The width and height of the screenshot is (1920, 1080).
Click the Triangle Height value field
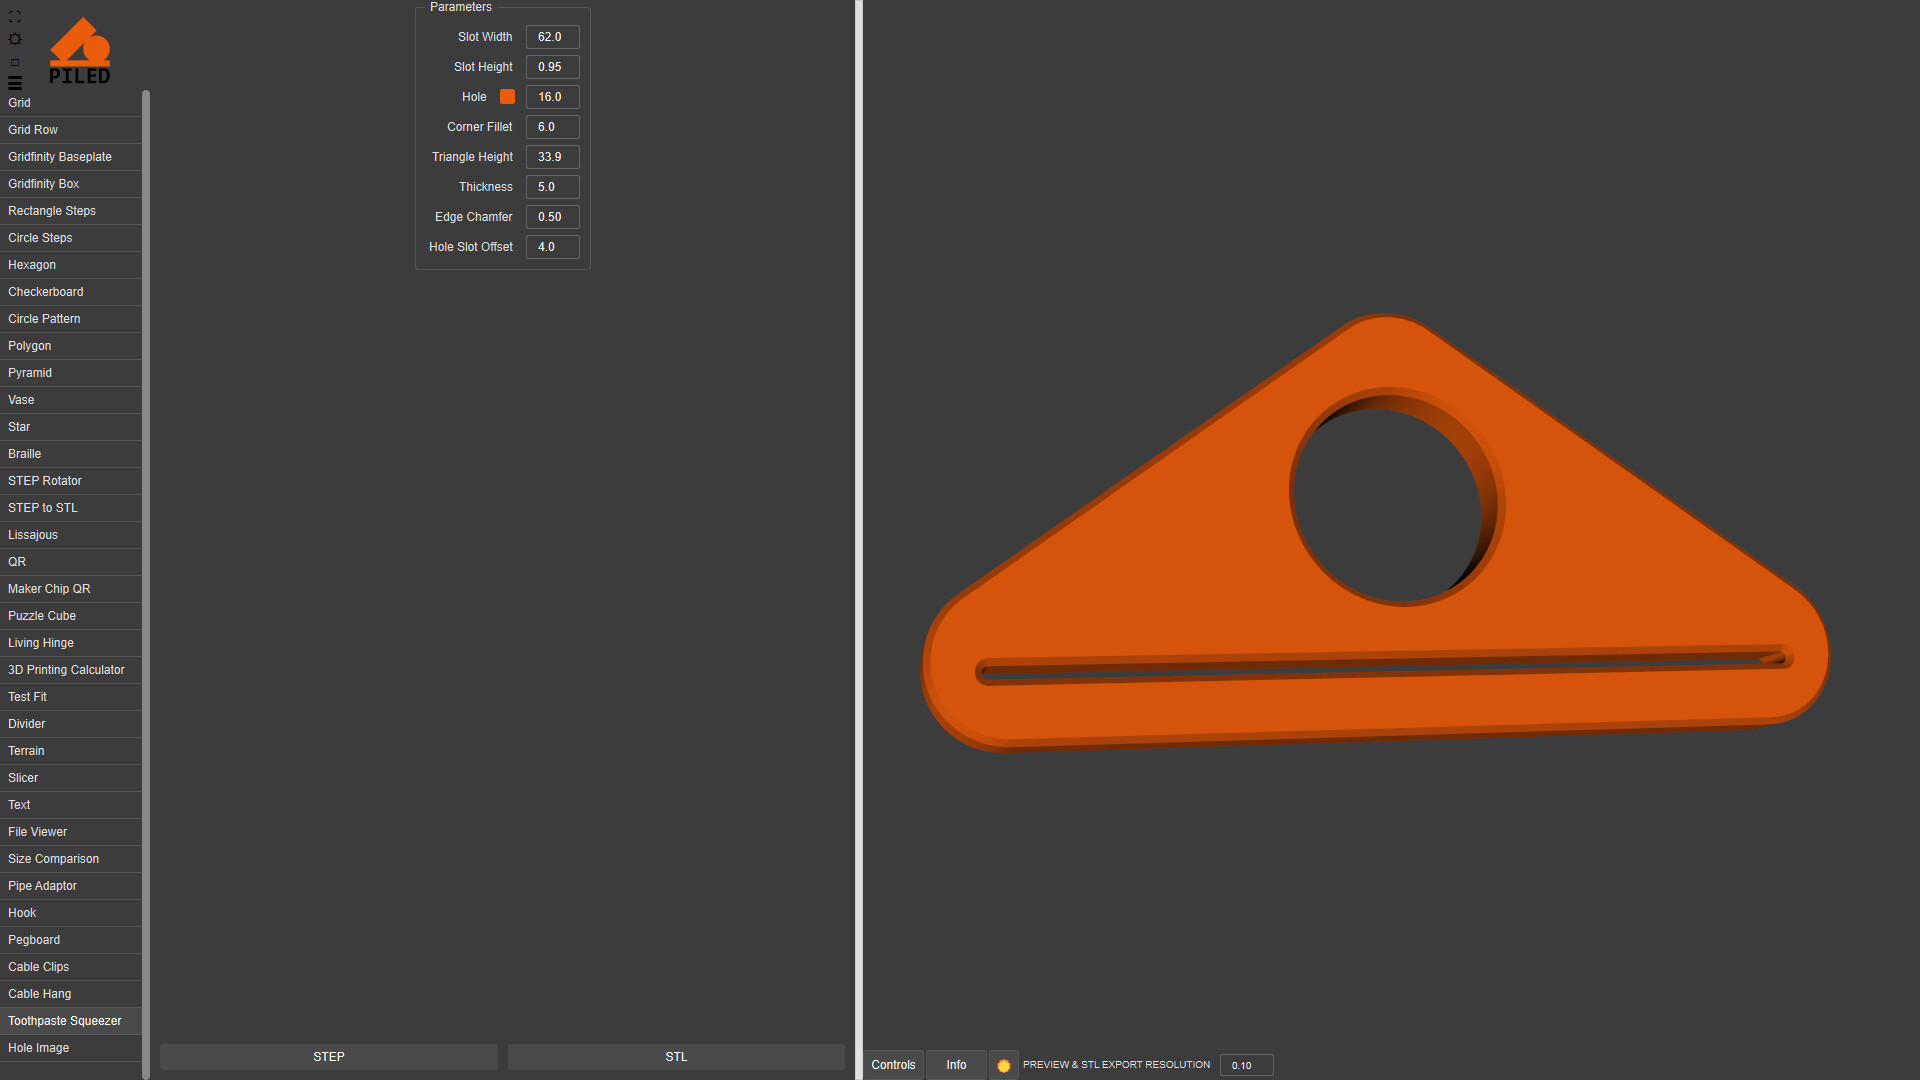point(552,157)
